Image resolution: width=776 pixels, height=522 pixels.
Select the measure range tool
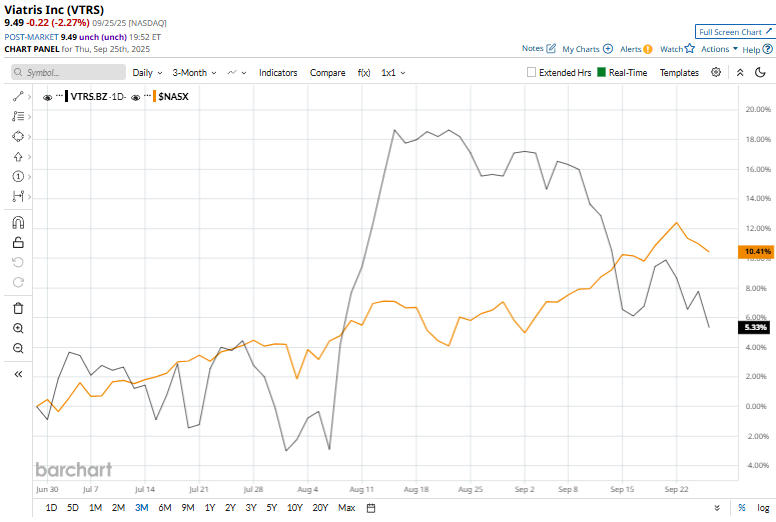click(18, 196)
